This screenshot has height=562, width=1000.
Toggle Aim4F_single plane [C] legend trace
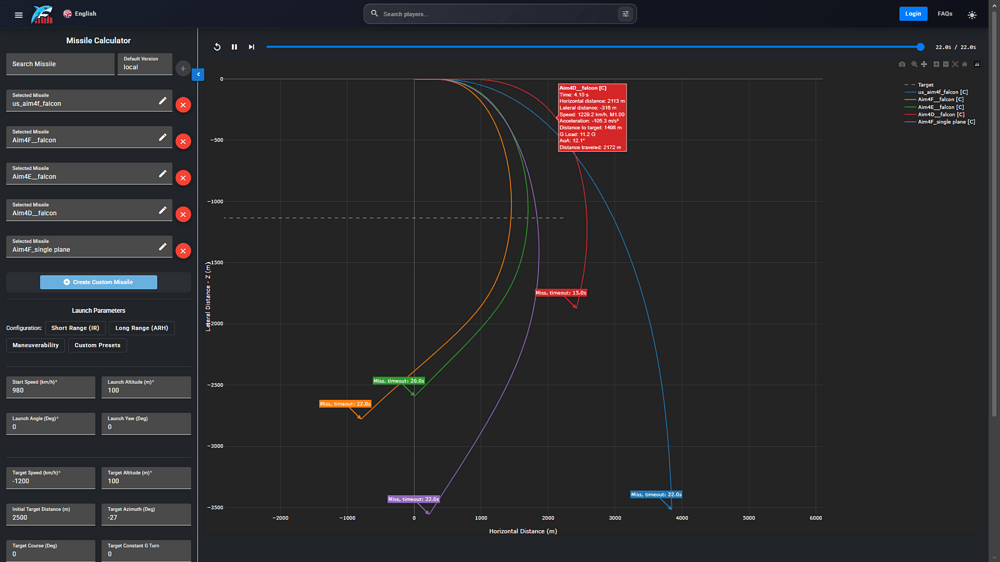pos(939,122)
